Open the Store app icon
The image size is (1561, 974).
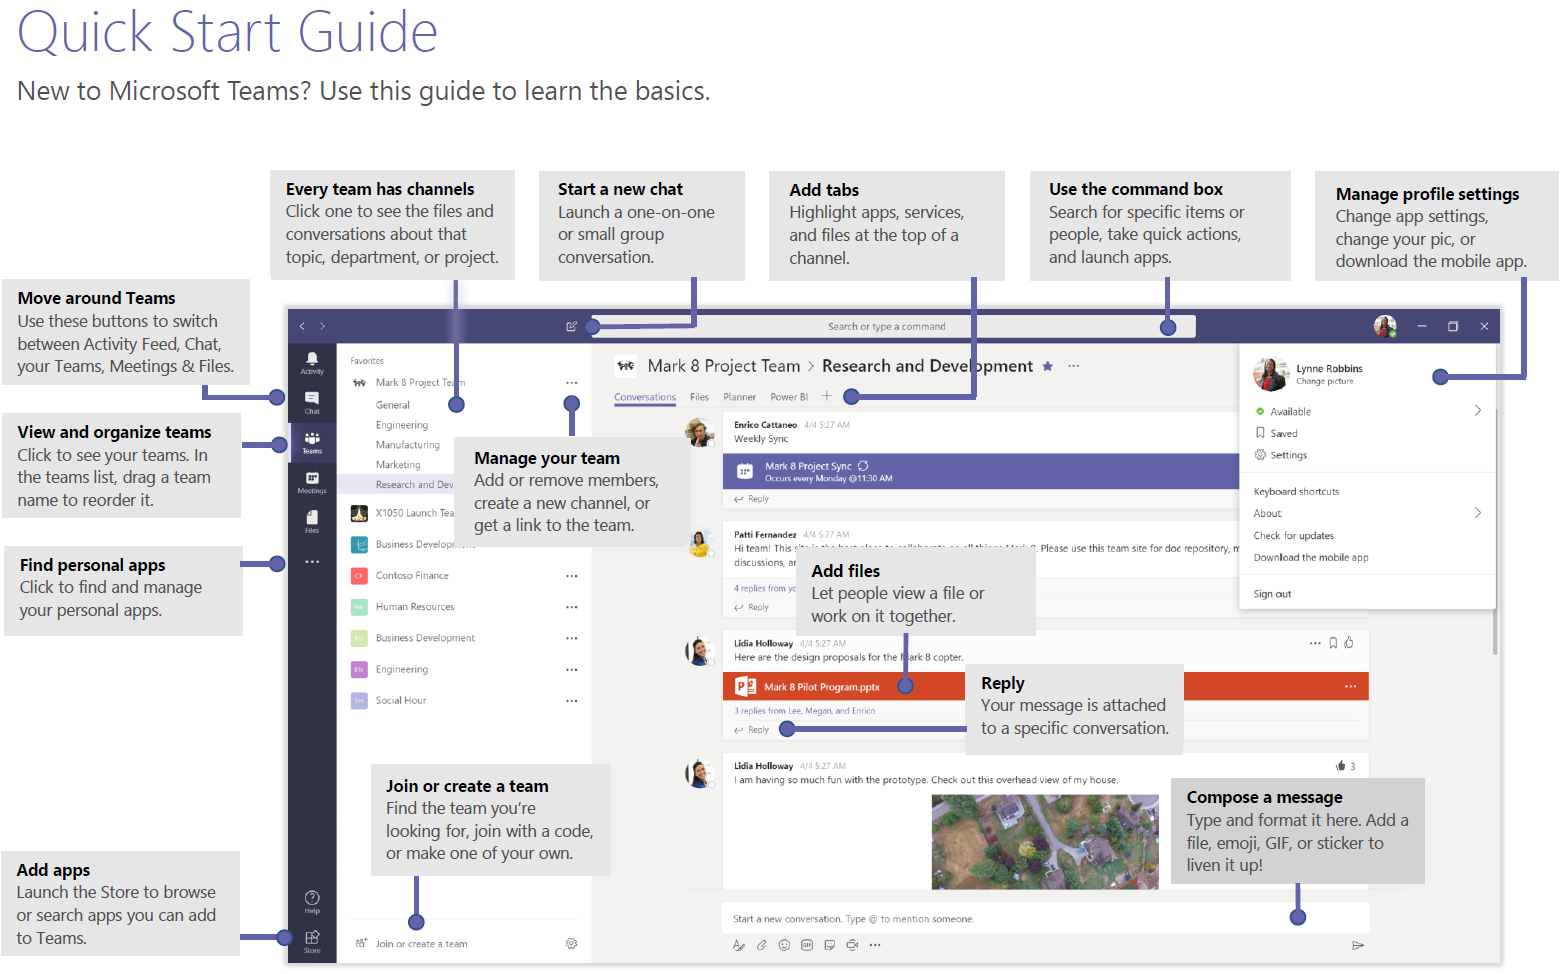click(x=312, y=940)
